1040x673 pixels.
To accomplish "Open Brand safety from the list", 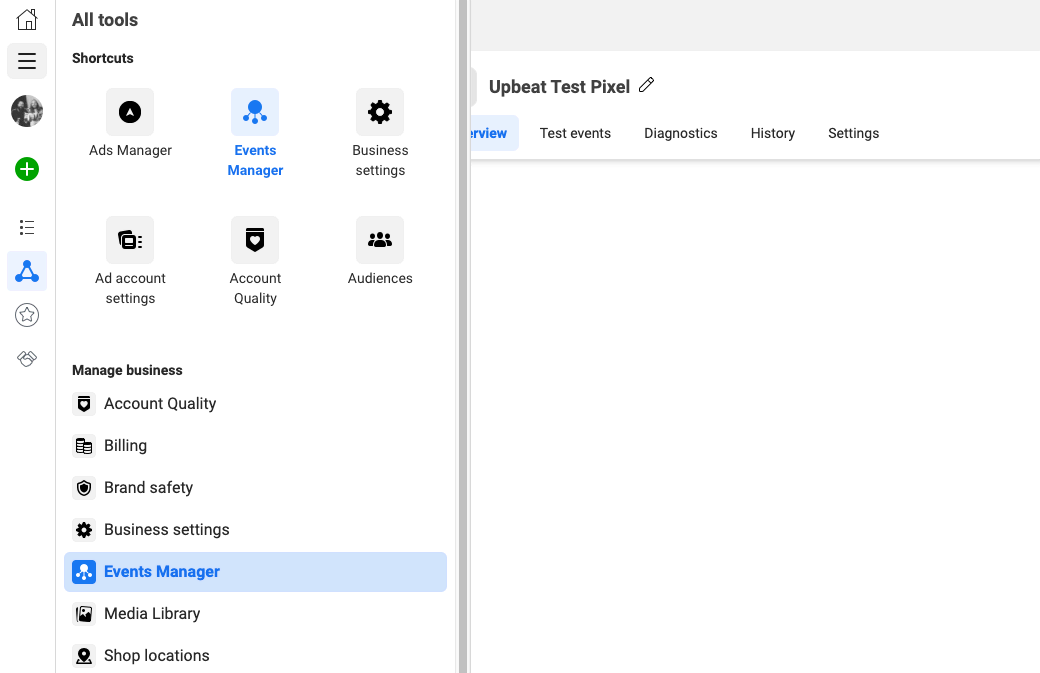I will (255, 488).
